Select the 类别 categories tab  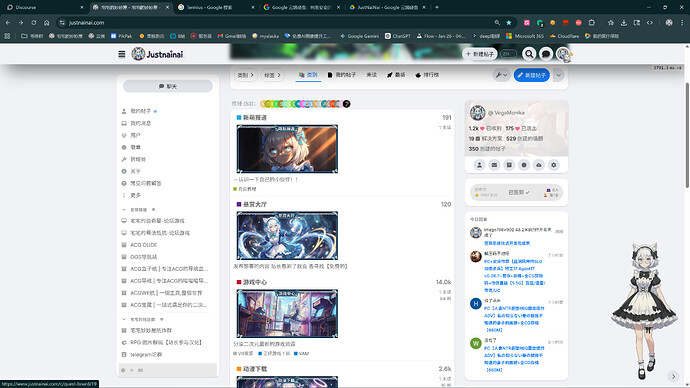308,75
